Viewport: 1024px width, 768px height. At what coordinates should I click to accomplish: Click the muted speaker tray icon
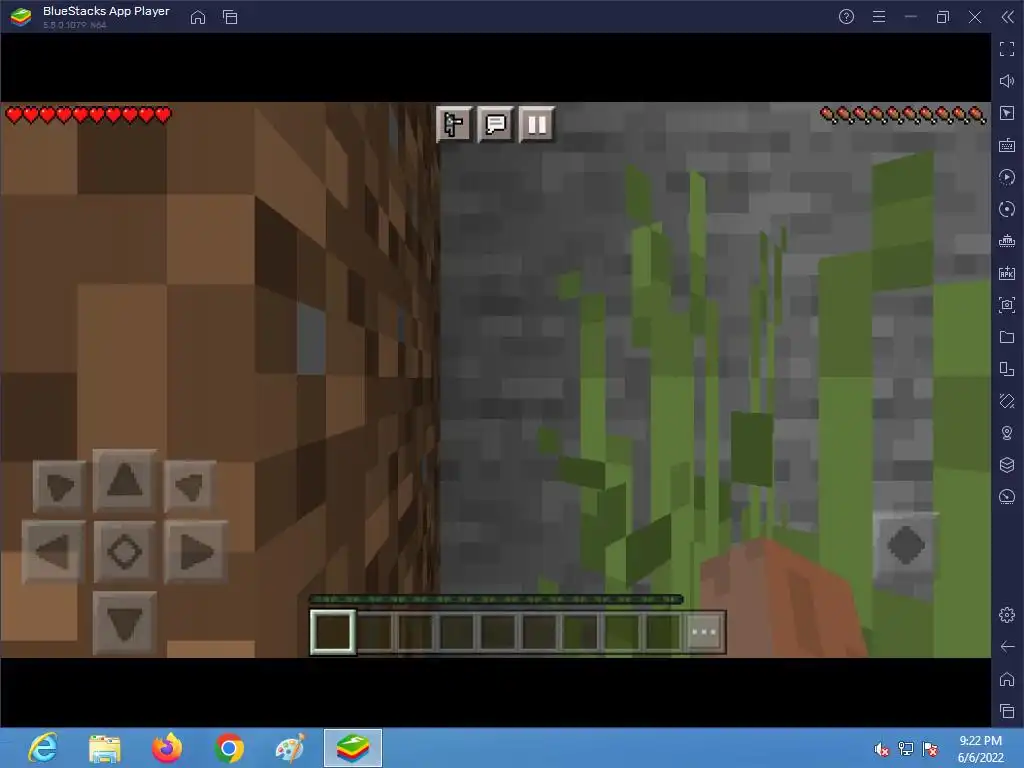pyautogui.click(x=881, y=749)
